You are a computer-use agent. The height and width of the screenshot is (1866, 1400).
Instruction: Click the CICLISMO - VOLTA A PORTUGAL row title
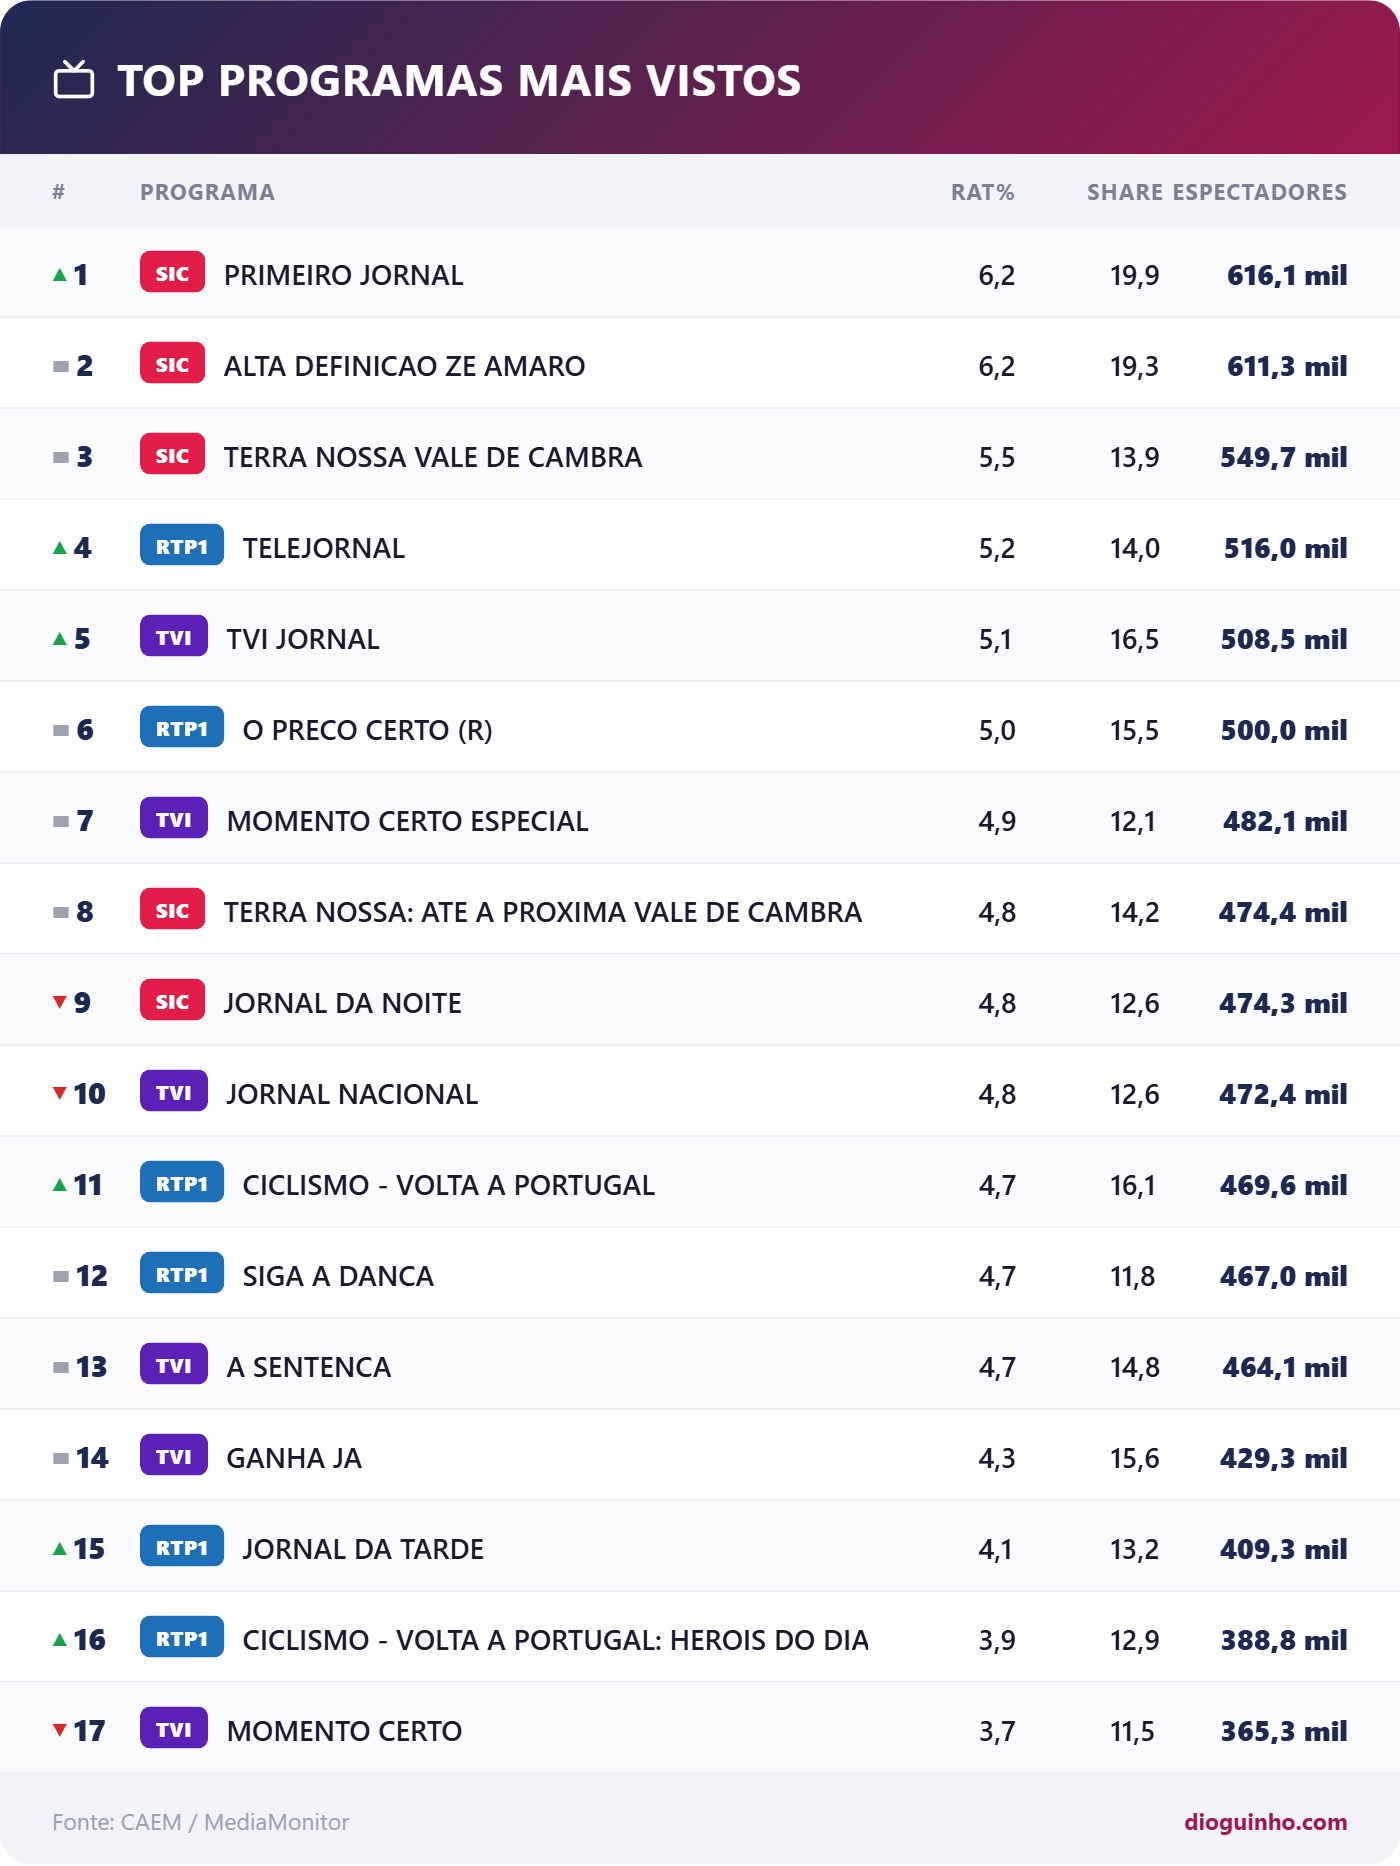[x=448, y=1185]
